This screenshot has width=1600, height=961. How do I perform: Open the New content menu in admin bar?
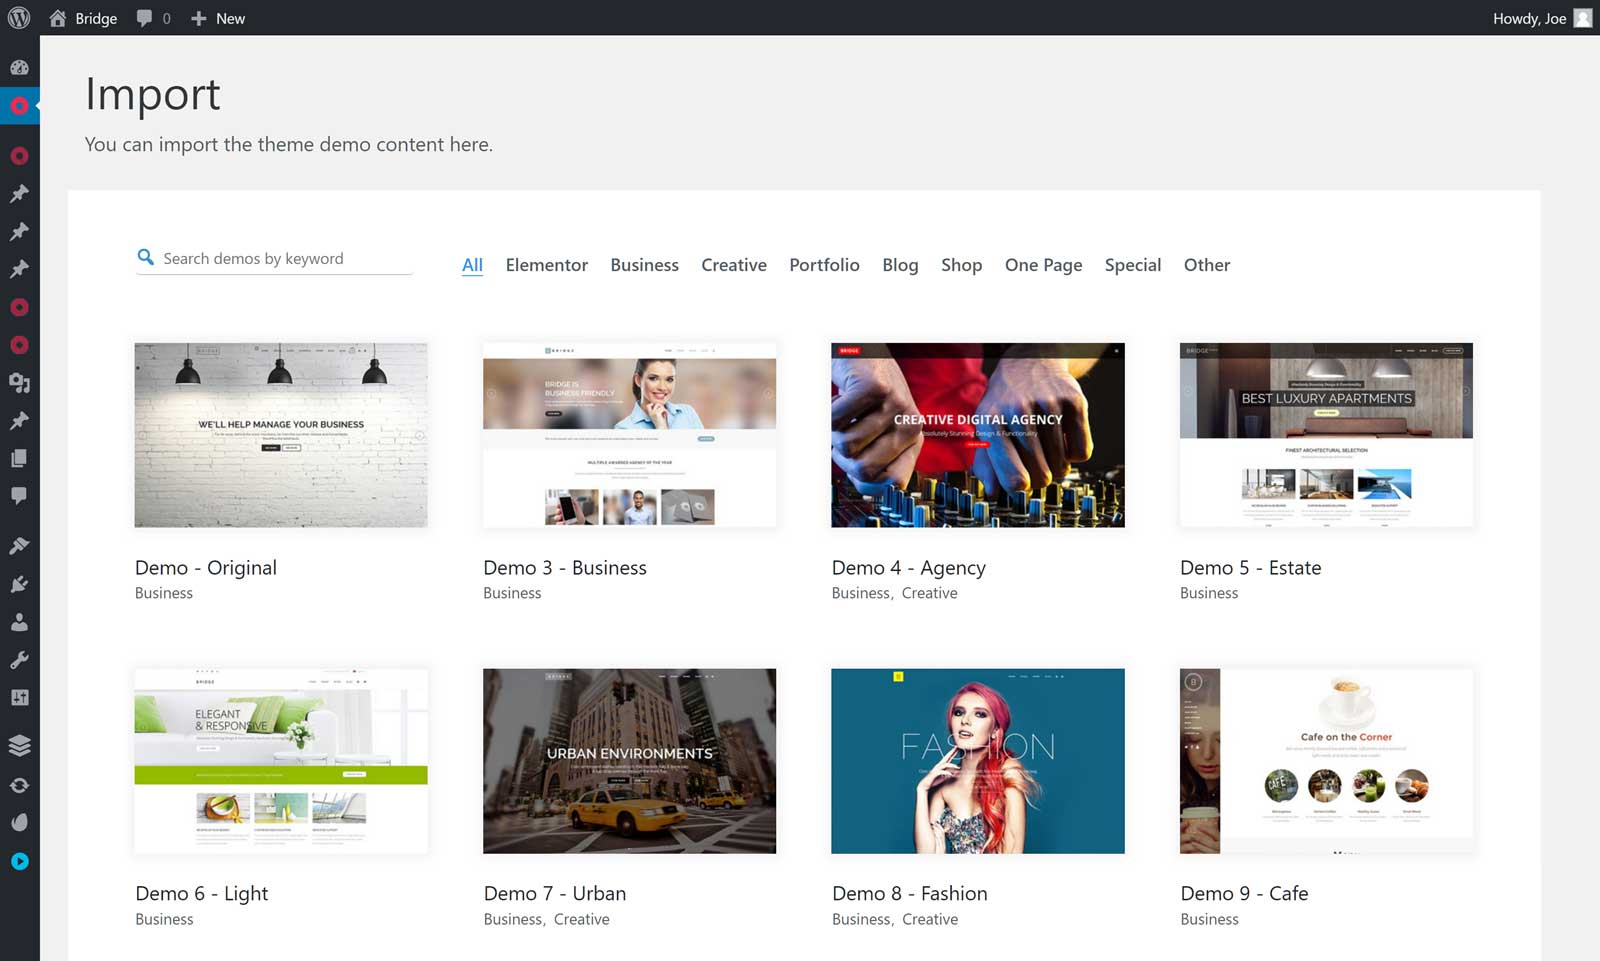coord(218,18)
